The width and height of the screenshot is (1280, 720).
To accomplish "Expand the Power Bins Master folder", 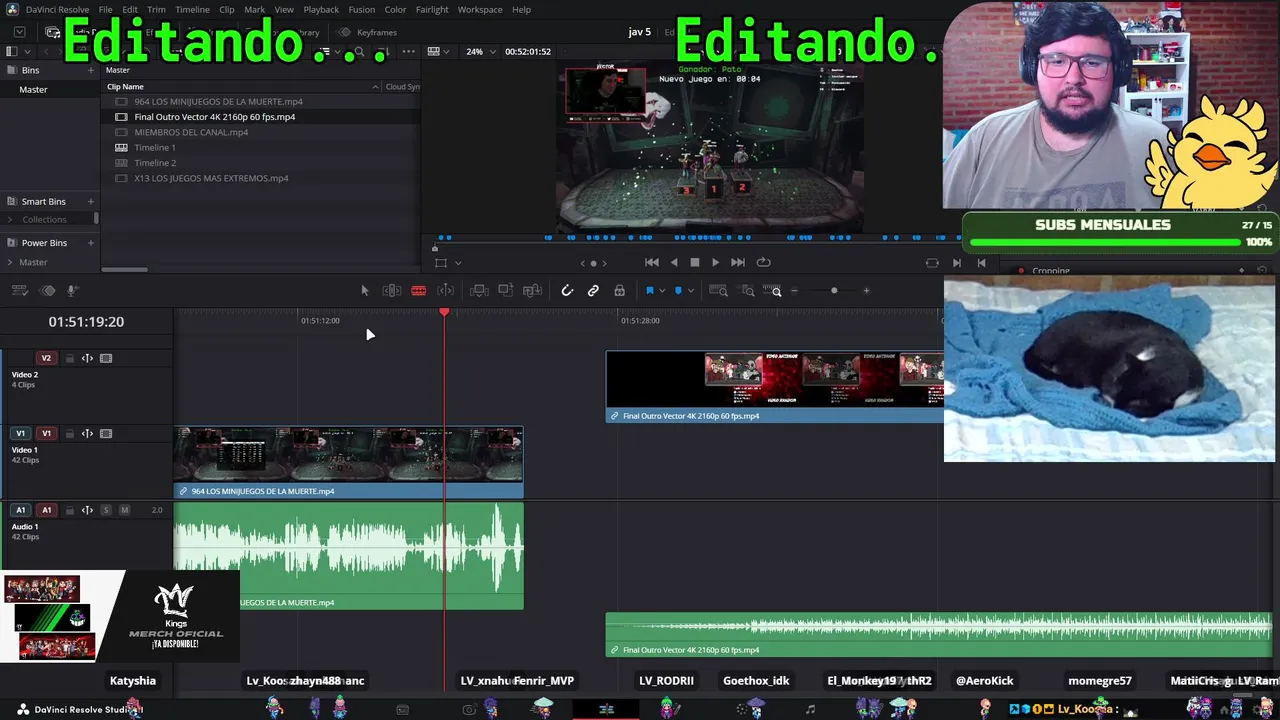I will (x=10, y=263).
